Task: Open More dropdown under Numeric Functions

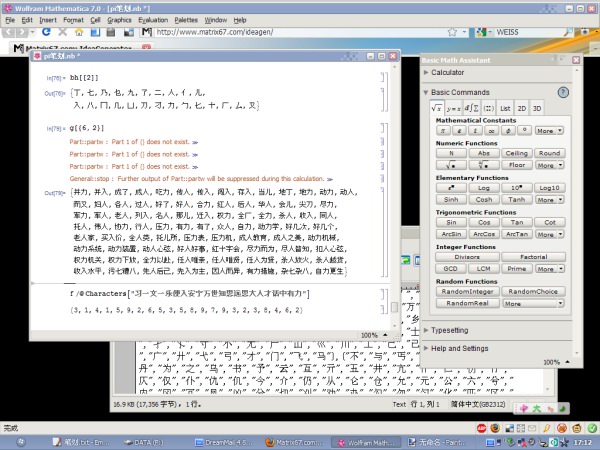Action: (x=549, y=165)
